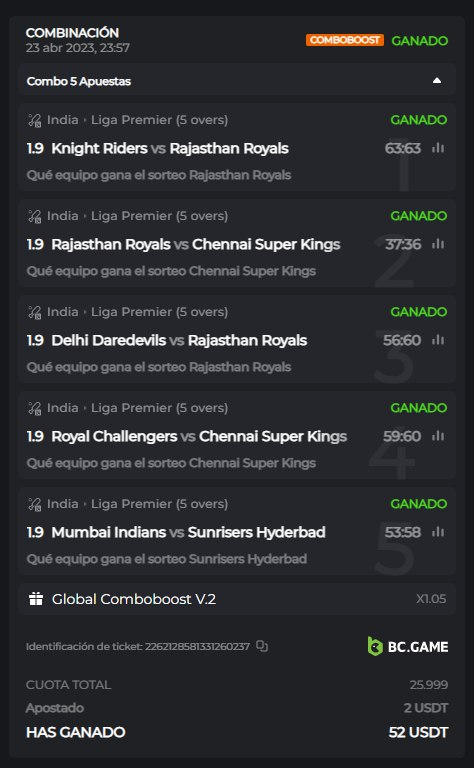The height and width of the screenshot is (768, 474).
Task: Click the orange COMBOBOOST badge
Action: [x=345, y=40]
